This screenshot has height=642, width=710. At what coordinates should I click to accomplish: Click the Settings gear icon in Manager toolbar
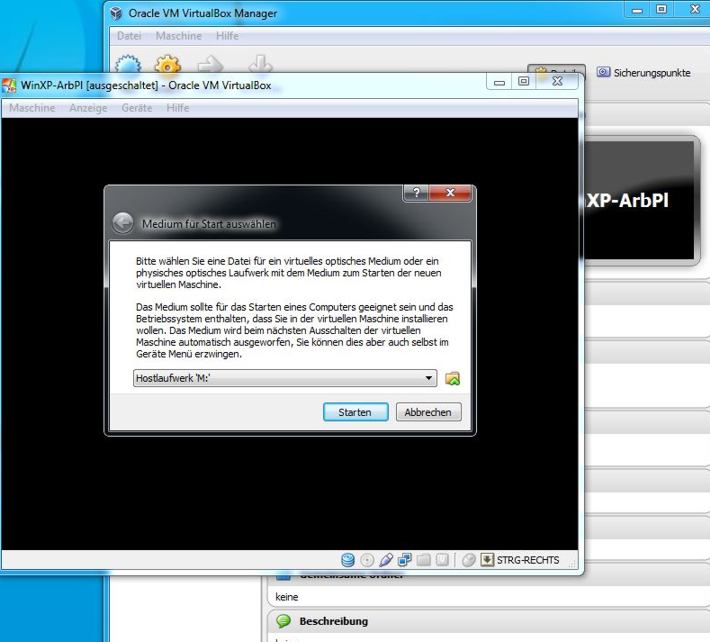(168, 64)
